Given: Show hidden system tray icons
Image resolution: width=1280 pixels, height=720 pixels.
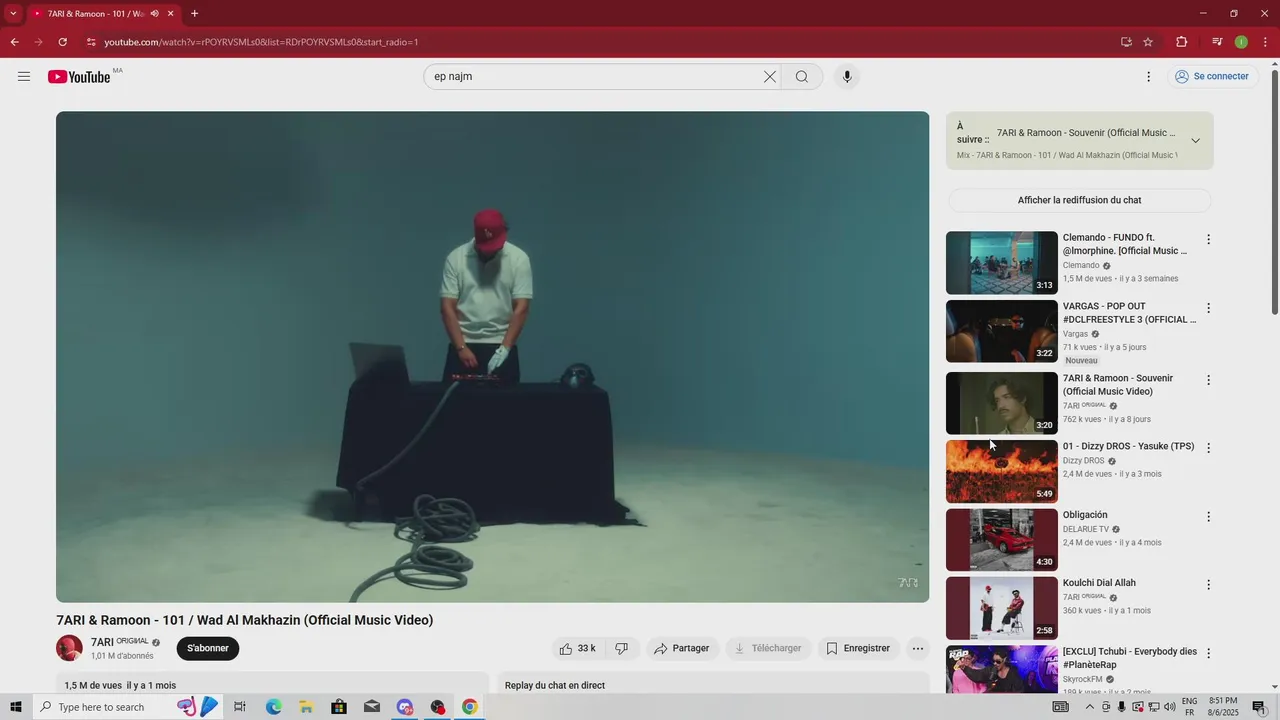Looking at the screenshot, I should tap(1089, 707).
